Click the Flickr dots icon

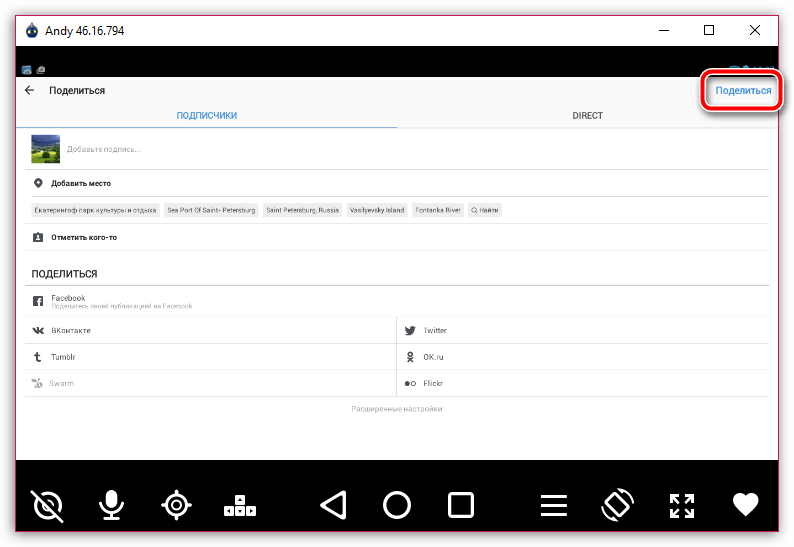point(410,383)
